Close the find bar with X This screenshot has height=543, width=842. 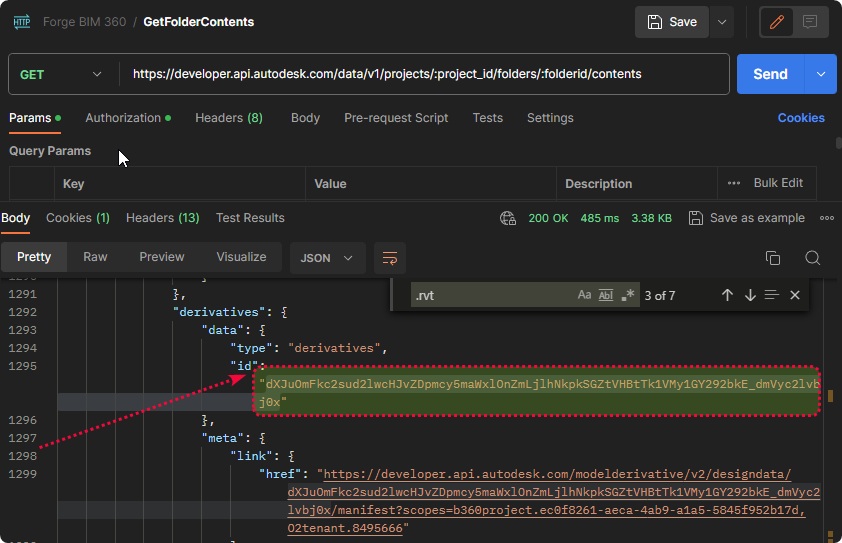click(795, 295)
